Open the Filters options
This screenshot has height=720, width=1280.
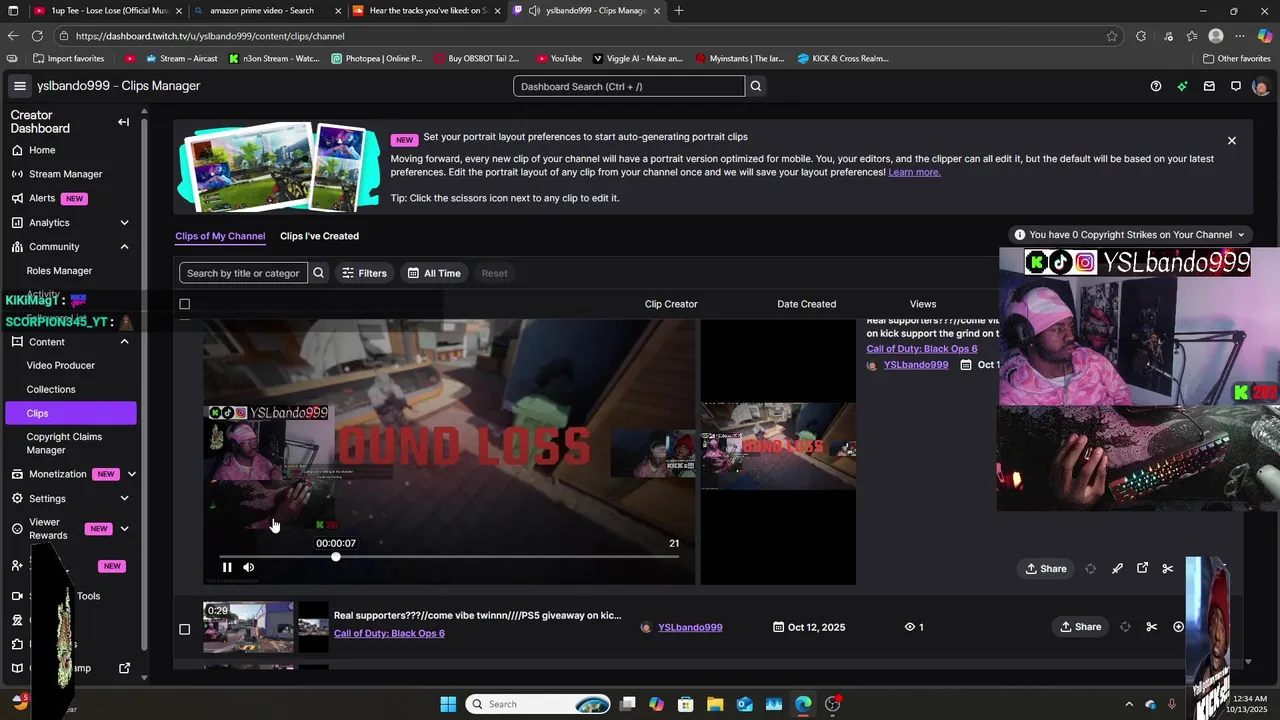pos(364,273)
